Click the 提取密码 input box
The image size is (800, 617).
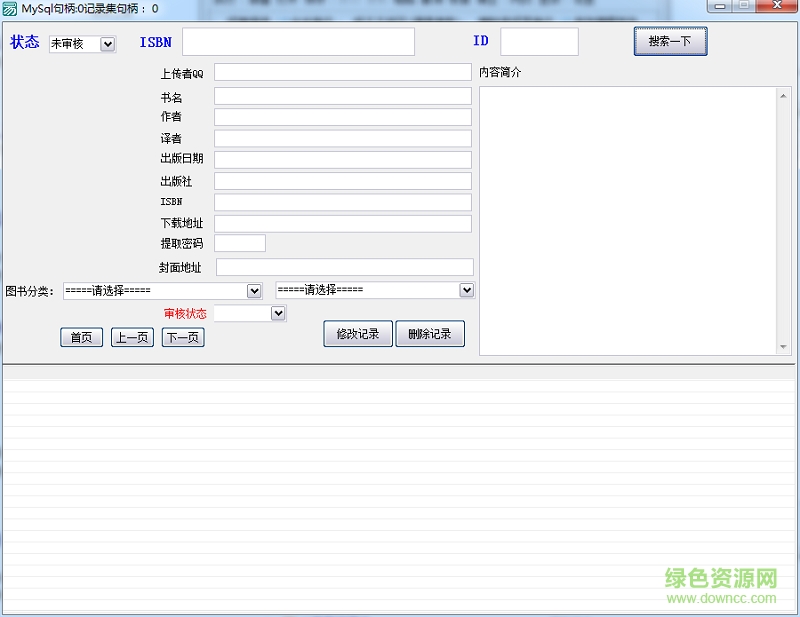tap(238, 242)
